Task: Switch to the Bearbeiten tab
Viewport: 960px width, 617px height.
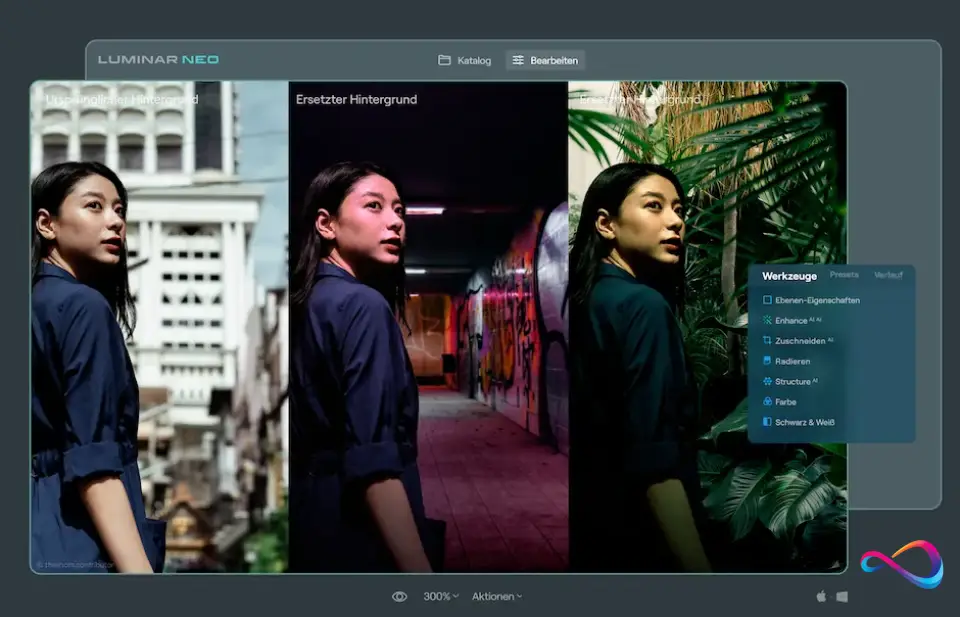Action: point(548,60)
